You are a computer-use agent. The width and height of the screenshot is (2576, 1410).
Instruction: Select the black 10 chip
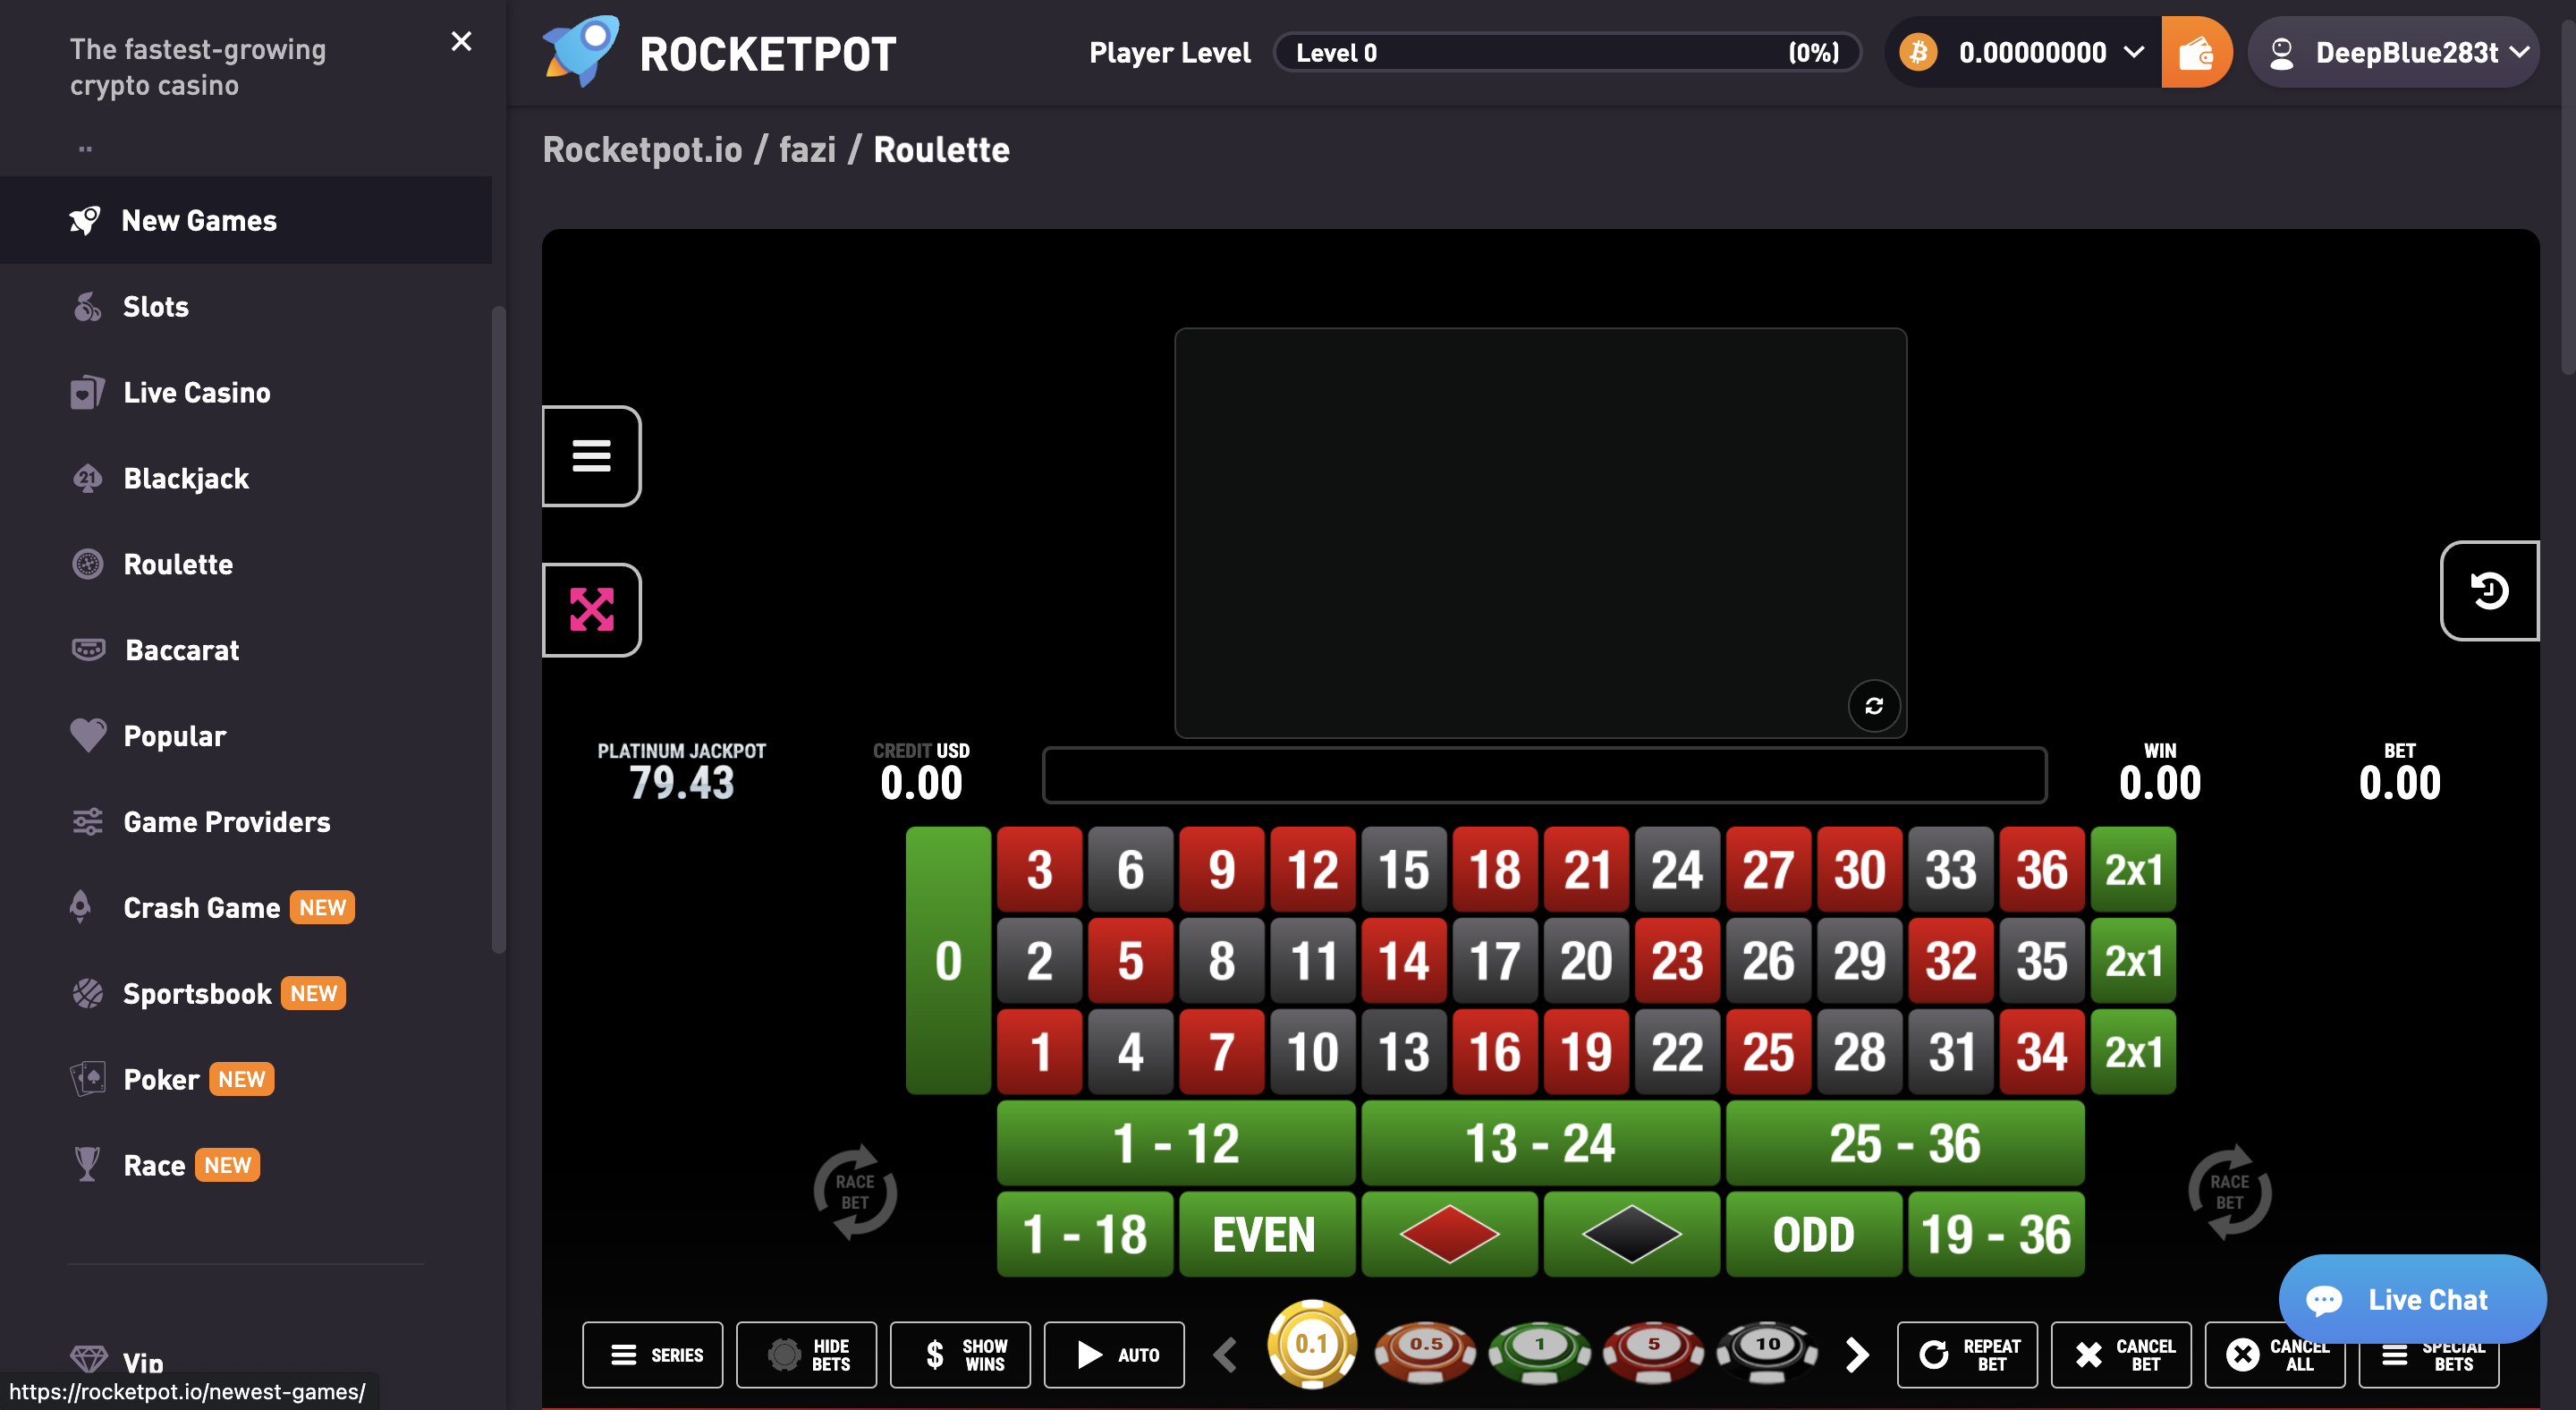[x=1767, y=1353]
